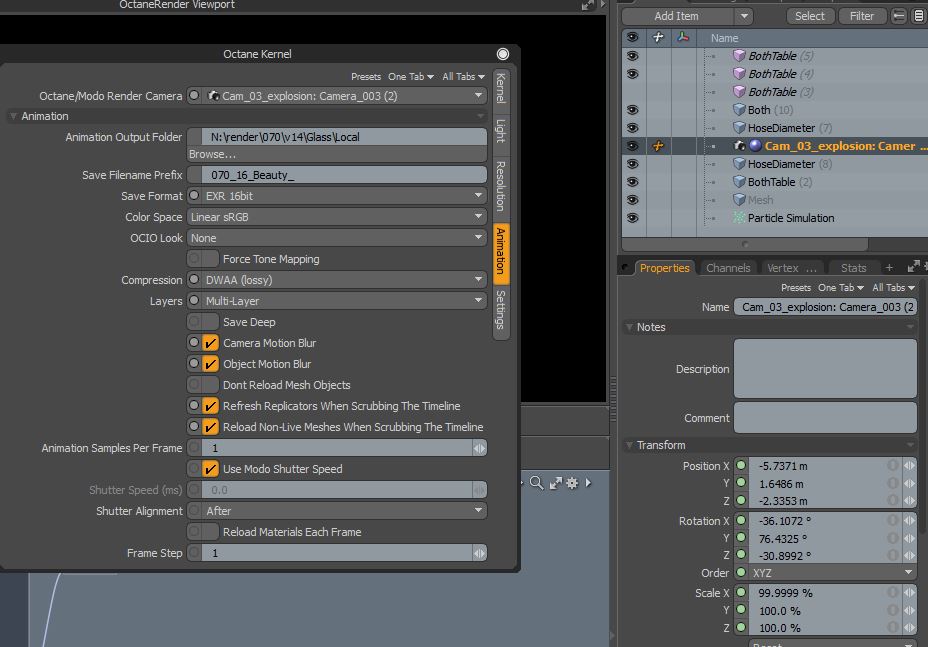Enable Save Deep checkbox
This screenshot has height=647, width=928.
tap(210, 322)
